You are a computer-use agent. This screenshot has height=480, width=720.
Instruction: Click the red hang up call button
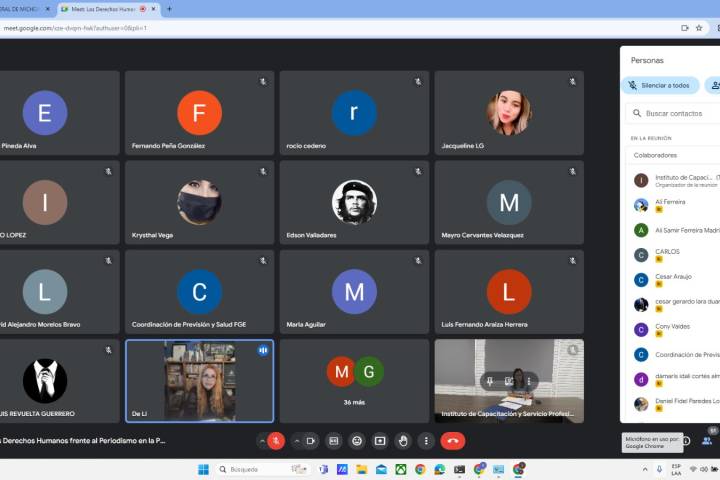453,440
